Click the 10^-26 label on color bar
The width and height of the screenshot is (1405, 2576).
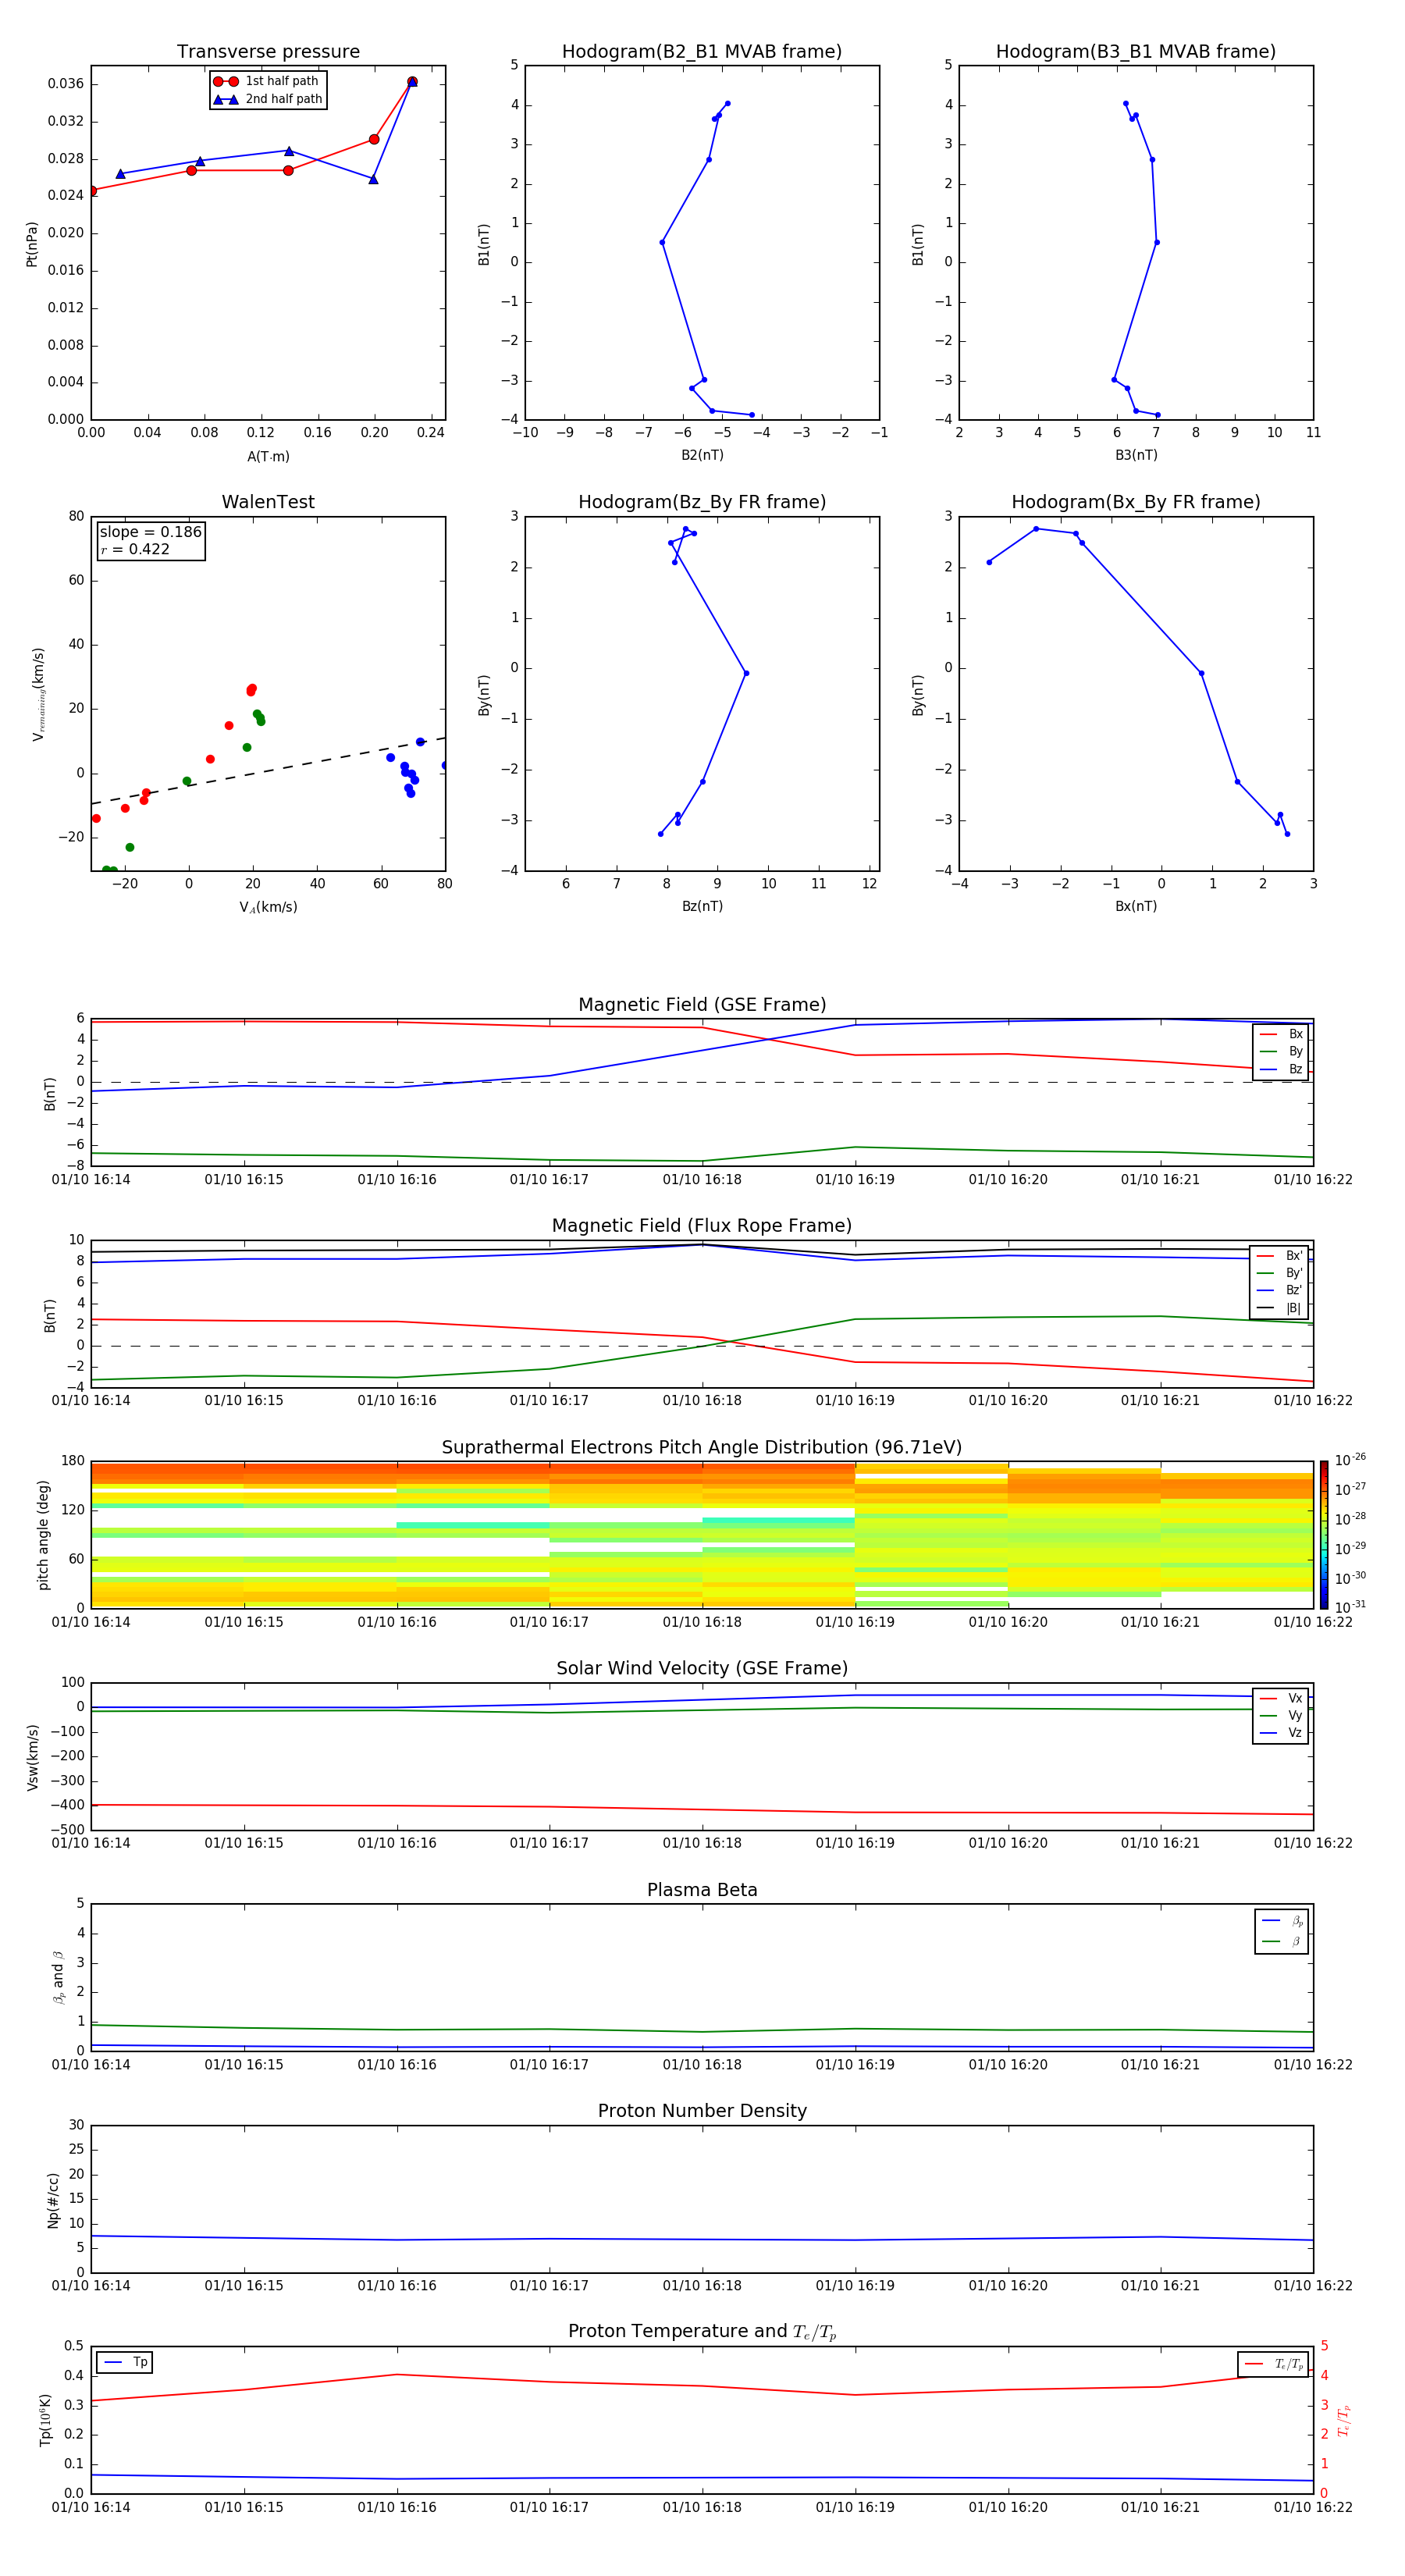coord(1350,1460)
